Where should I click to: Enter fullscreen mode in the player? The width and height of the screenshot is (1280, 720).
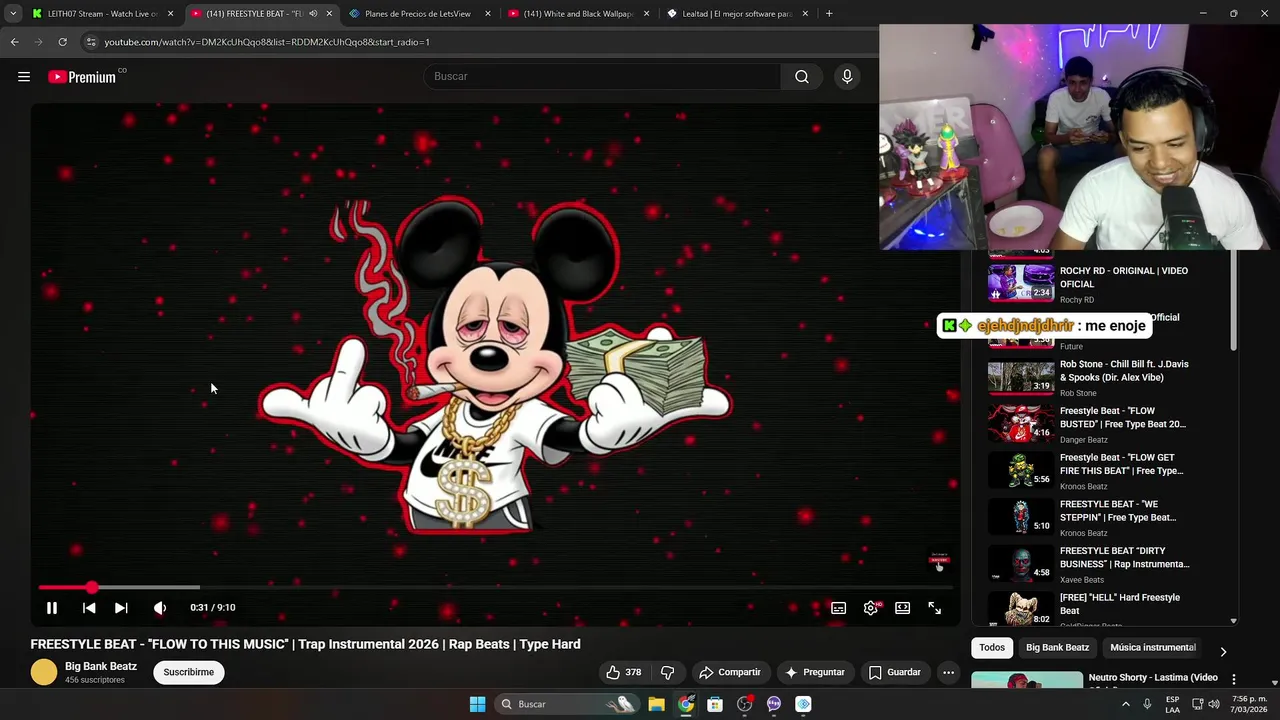point(935,608)
